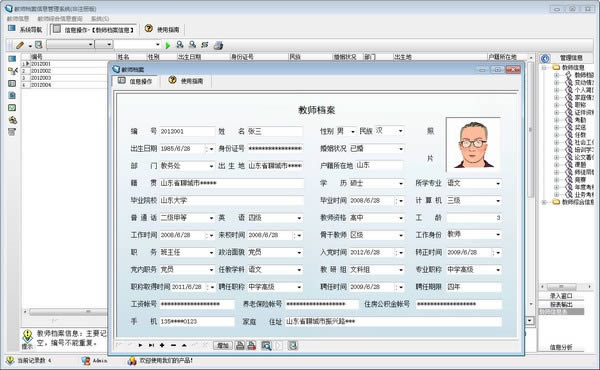Click the 报表输出 button in right panel

(561, 305)
